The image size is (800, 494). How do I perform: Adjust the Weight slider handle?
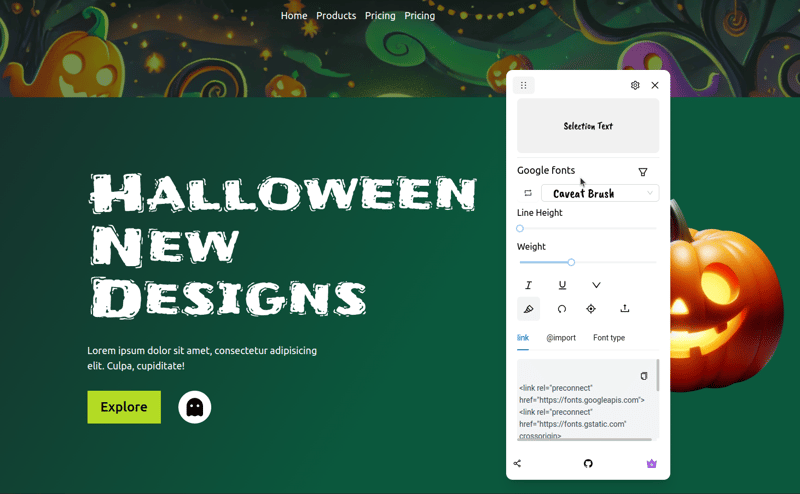click(x=571, y=262)
